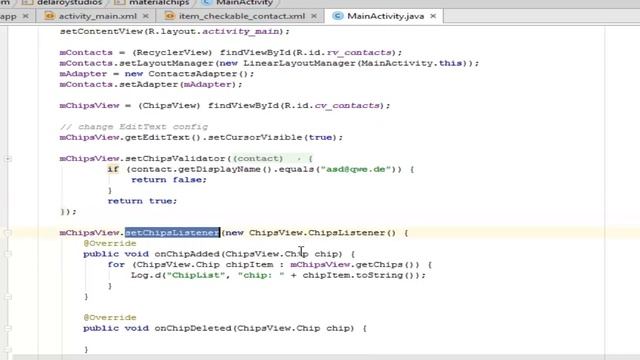Click setAdapter method call
The height and width of the screenshot is (360, 640).
[x=149, y=84]
